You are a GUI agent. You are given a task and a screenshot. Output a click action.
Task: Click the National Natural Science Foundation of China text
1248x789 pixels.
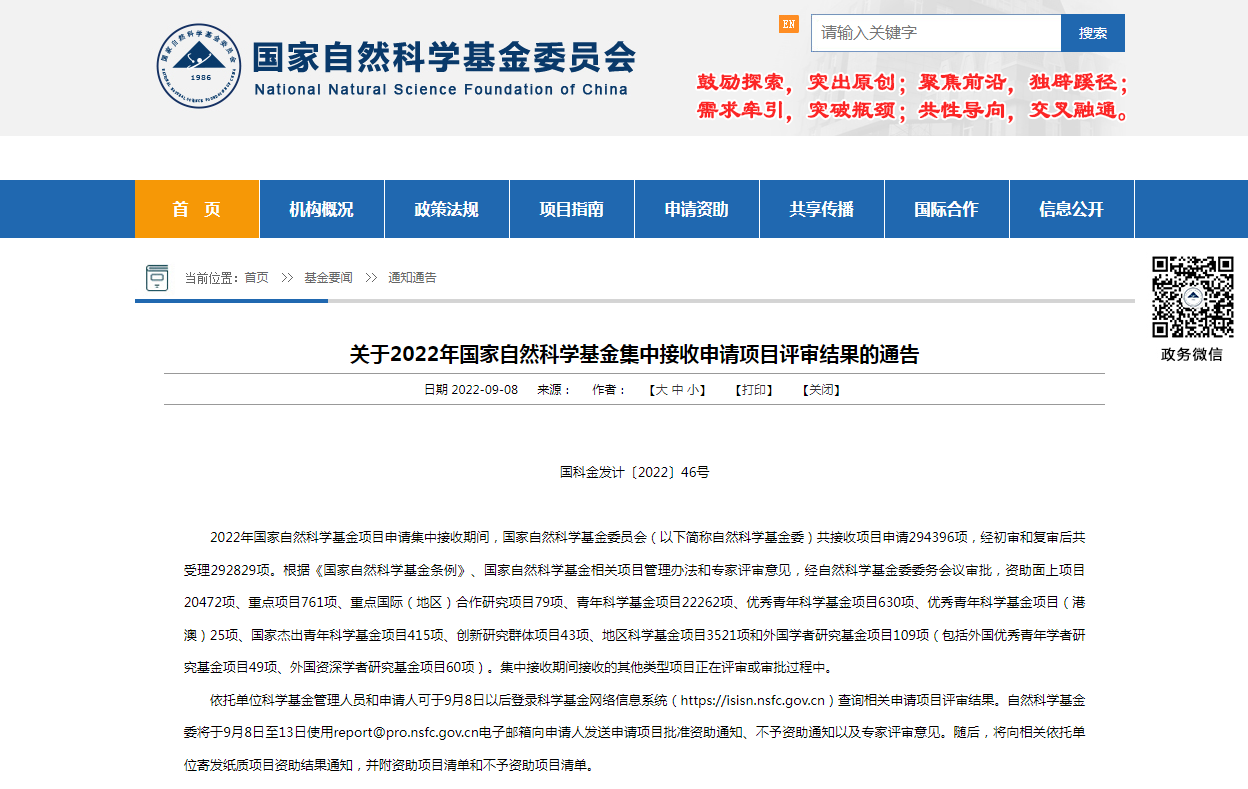(x=441, y=90)
